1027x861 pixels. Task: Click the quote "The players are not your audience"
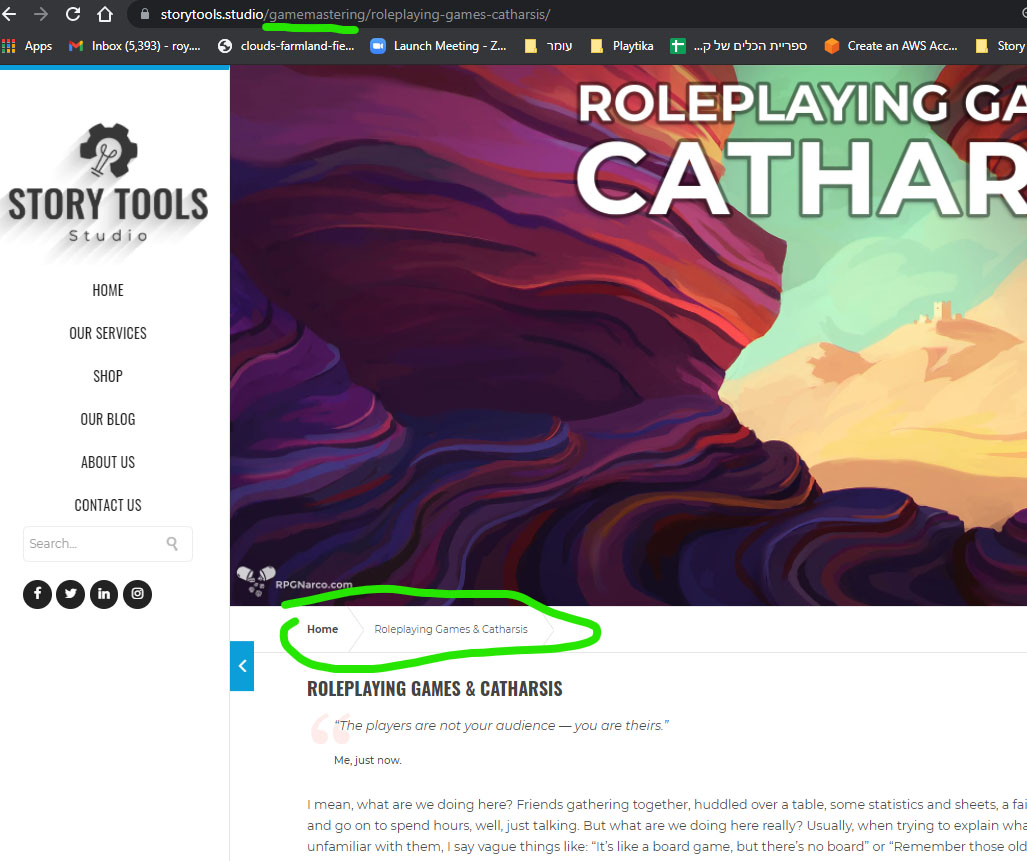pos(502,725)
